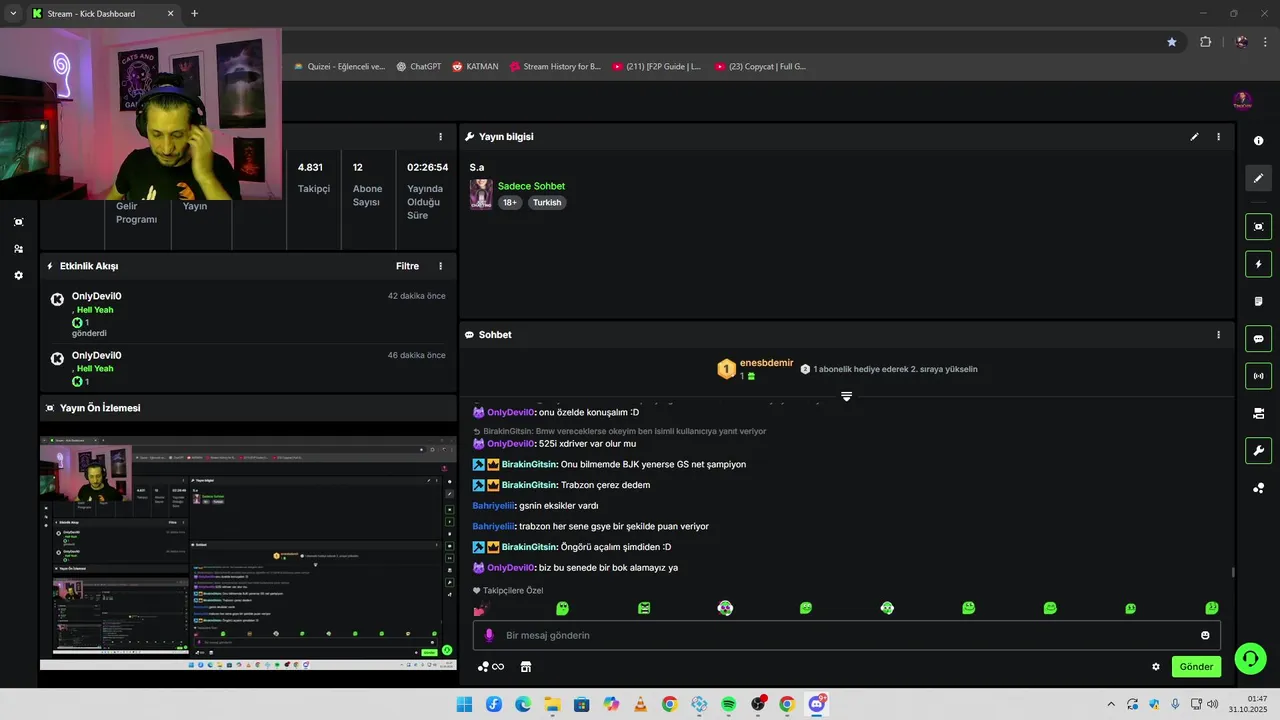Click the pencil icon in right sidebar
The image size is (1280, 720).
point(1258,178)
